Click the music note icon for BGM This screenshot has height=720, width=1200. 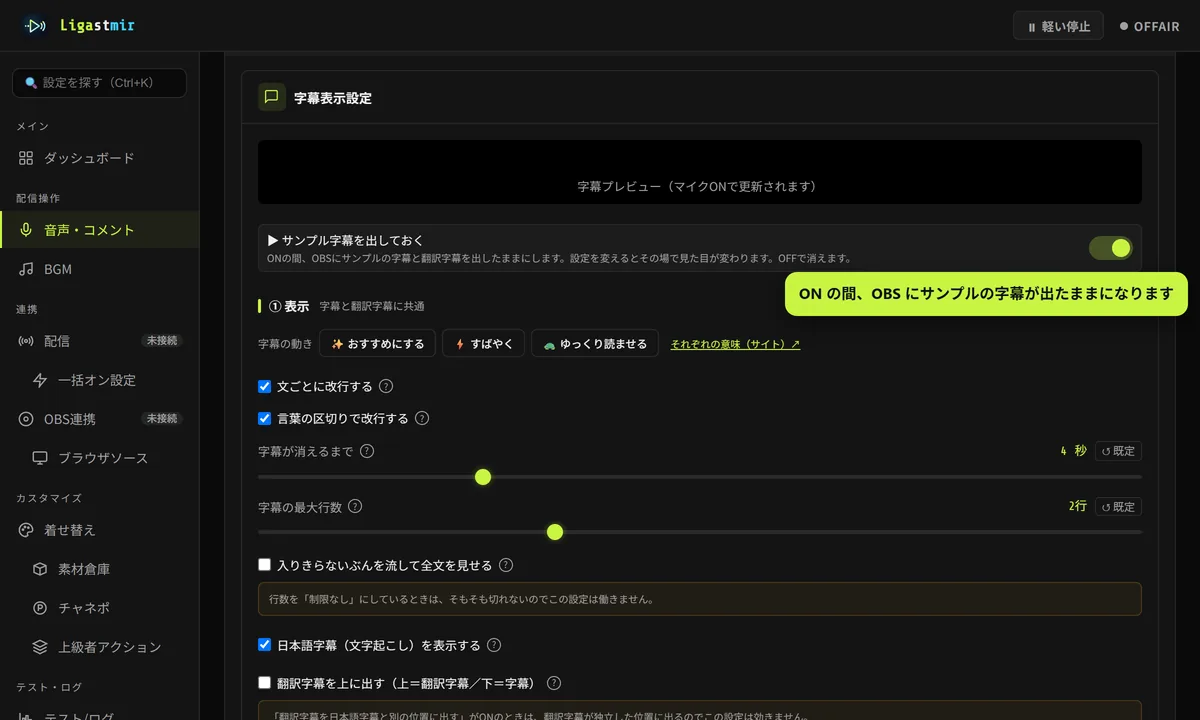click(26, 269)
